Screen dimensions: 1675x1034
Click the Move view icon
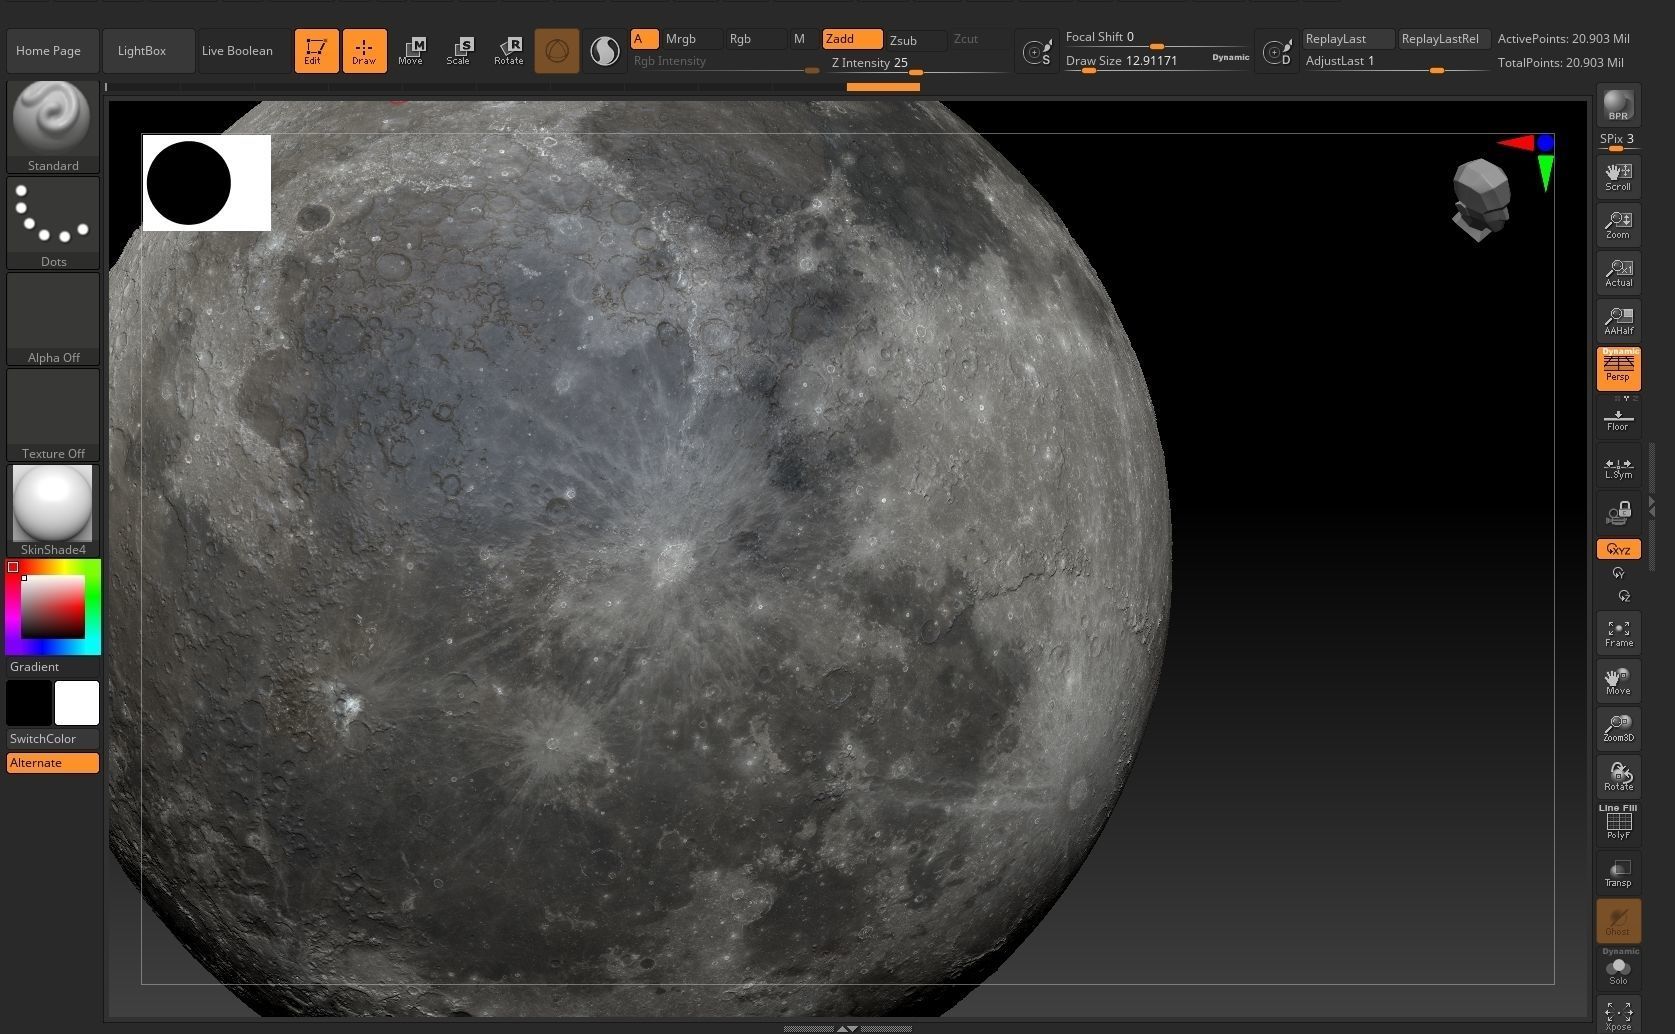coord(1618,681)
